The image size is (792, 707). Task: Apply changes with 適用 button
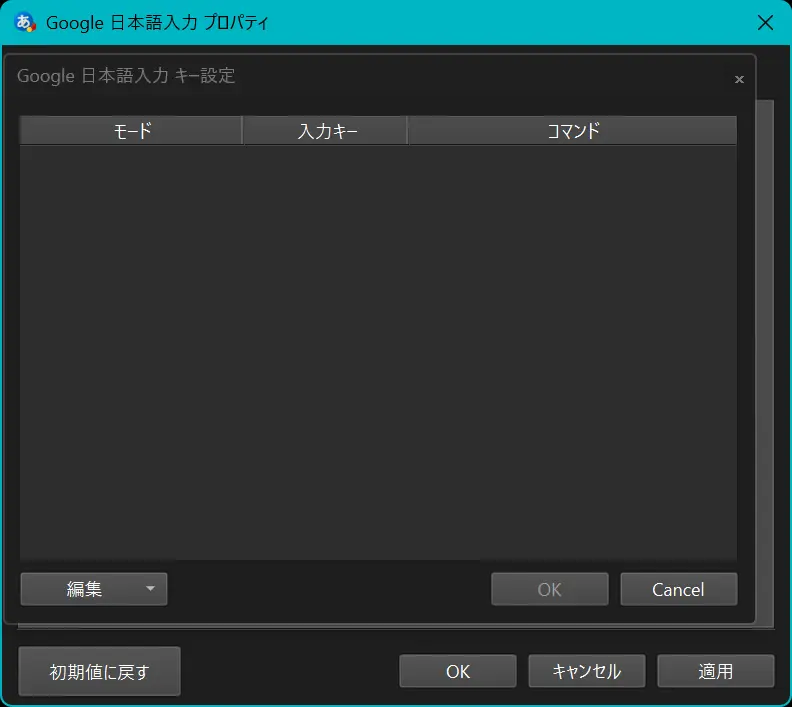coord(716,671)
